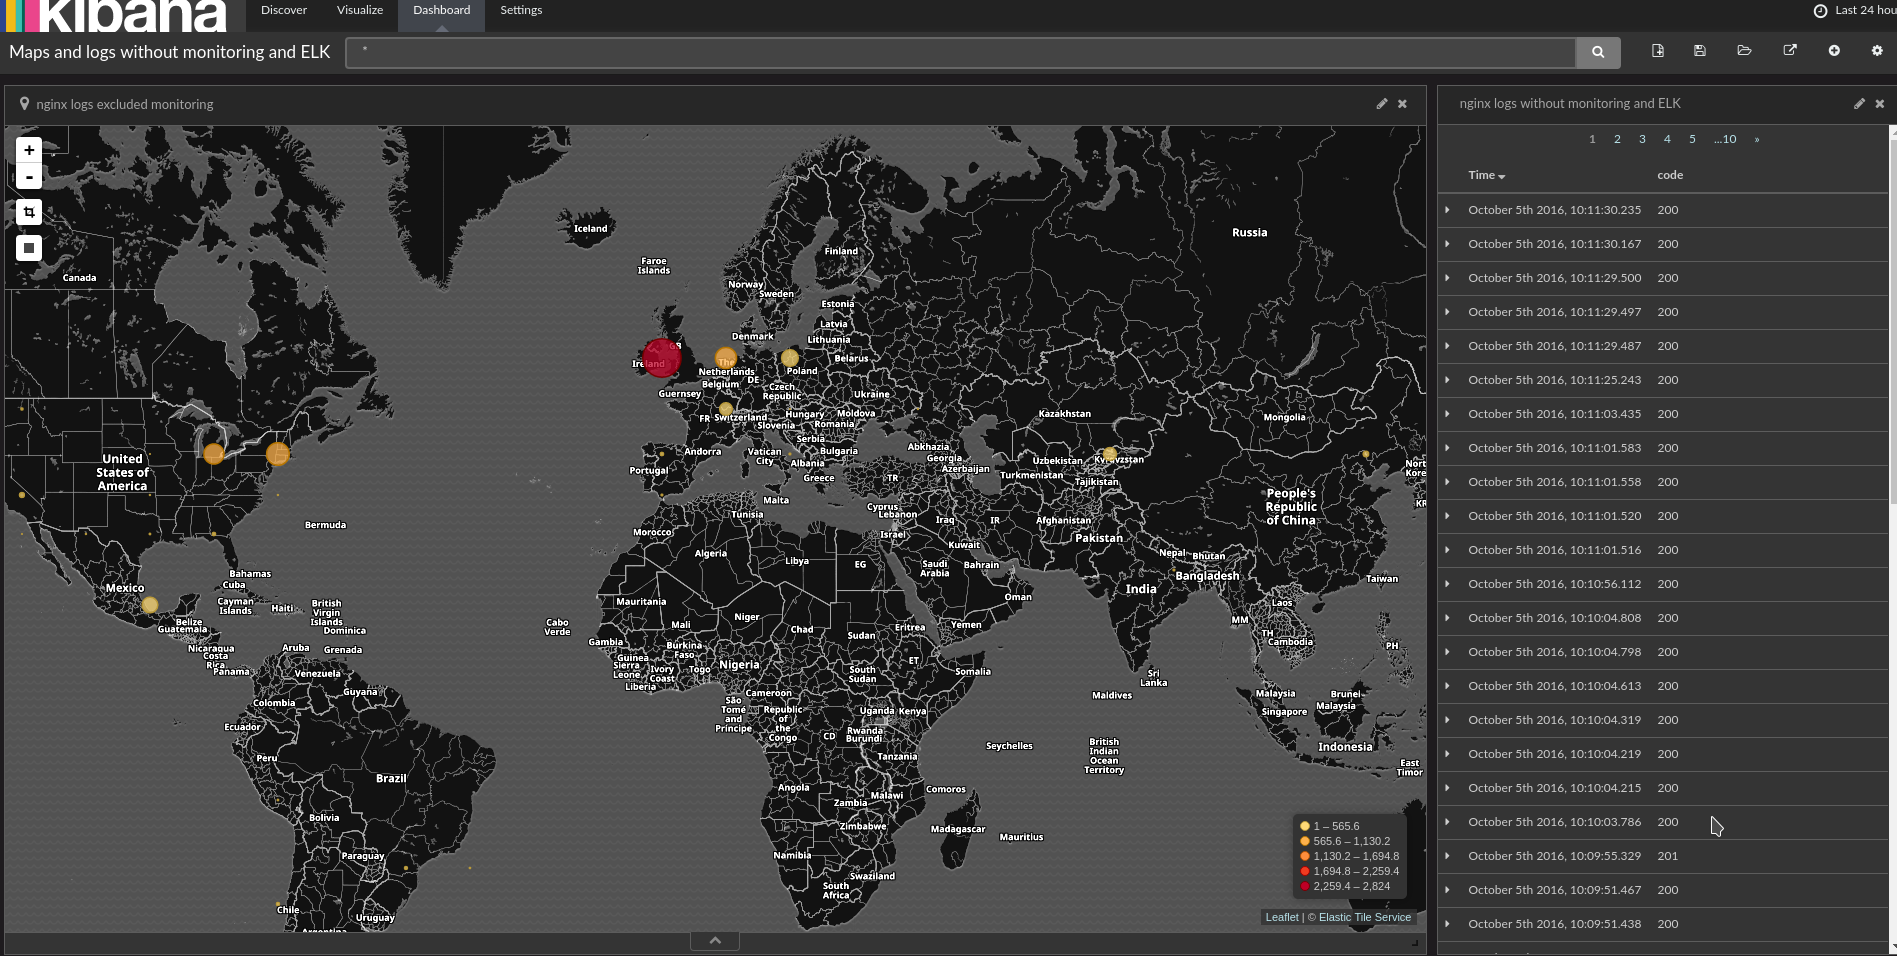Open the Elastic Tile Service link
The width and height of the screenshot is (1897, 956).
click(1364, 917)
